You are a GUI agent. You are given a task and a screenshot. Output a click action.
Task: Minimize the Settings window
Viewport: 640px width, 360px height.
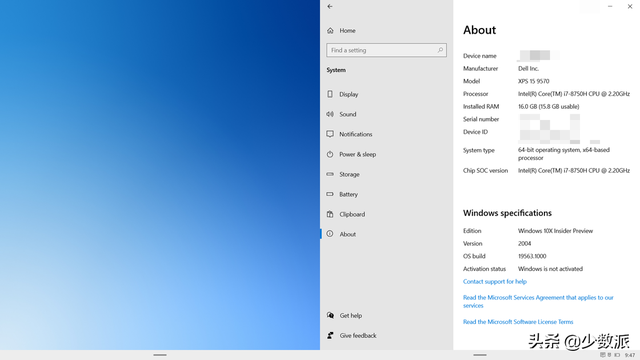[610, 7]
